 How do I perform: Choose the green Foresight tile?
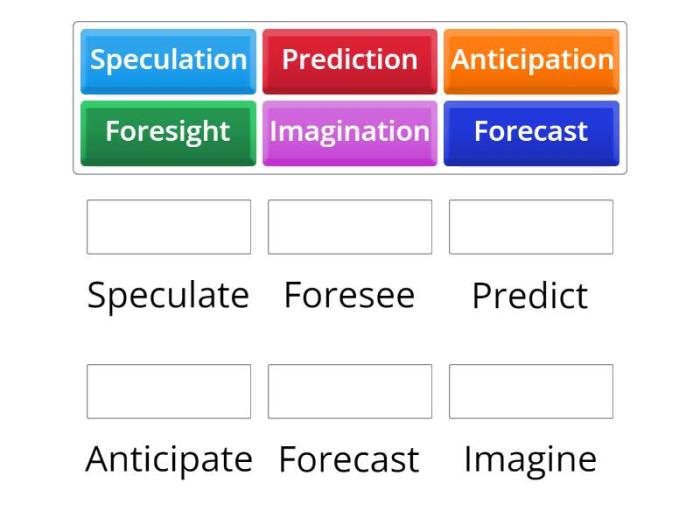(168, 133)
